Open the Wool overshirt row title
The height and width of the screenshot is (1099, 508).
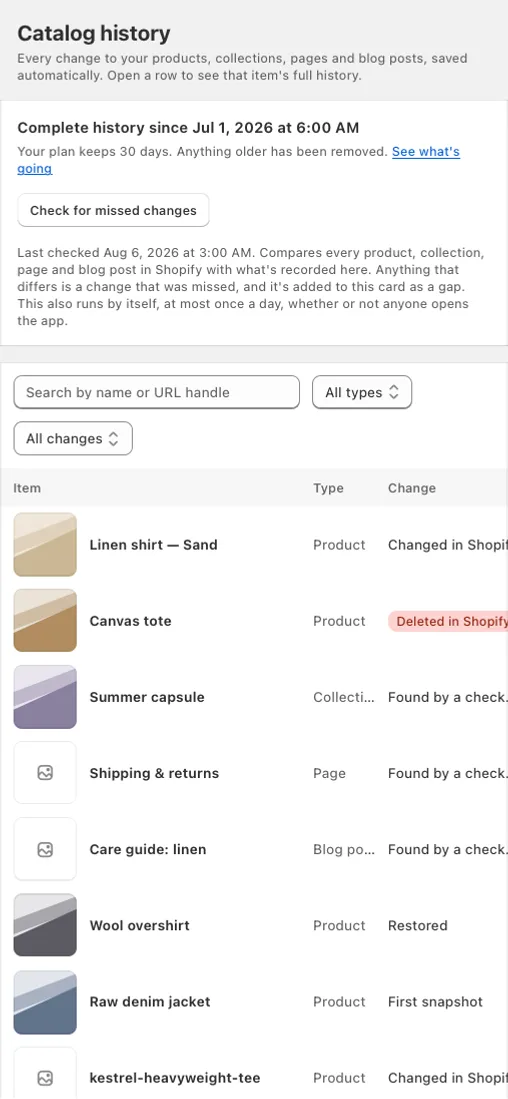tap(139, 925)
